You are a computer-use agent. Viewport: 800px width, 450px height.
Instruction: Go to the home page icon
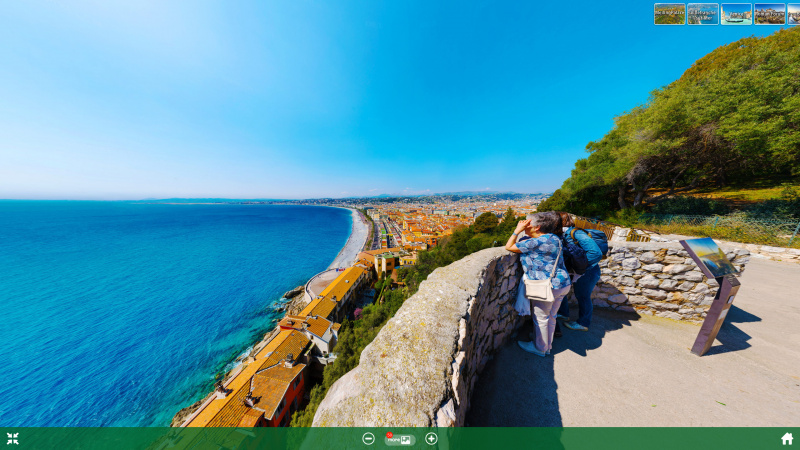click(787, 438)
